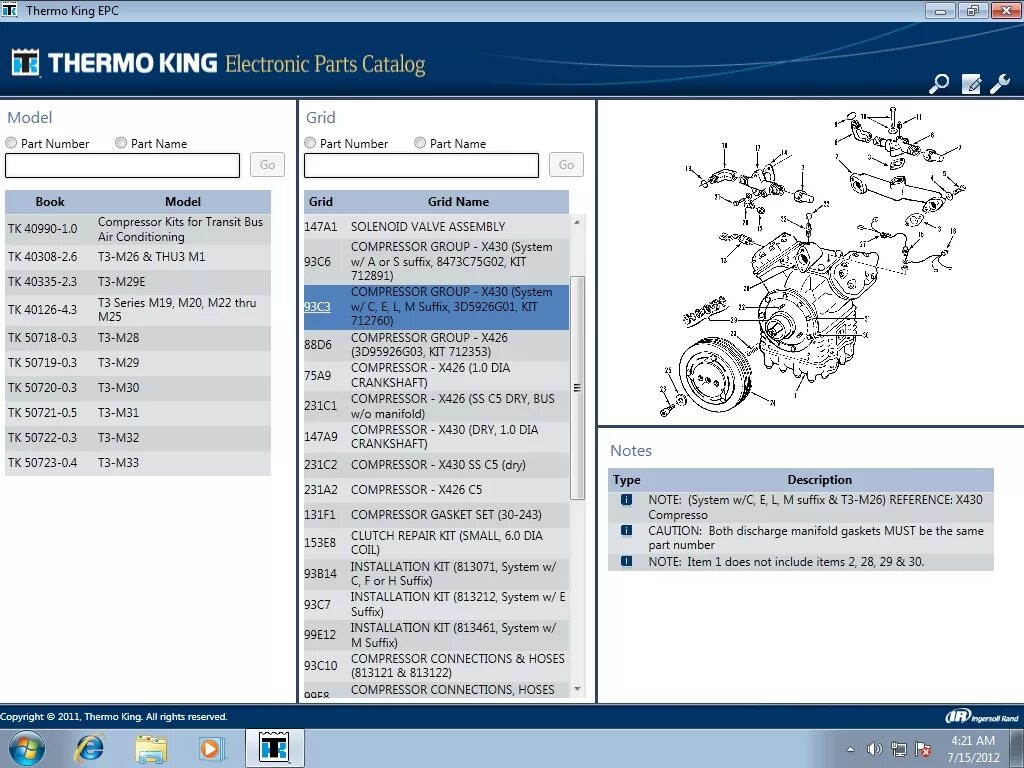Select the T3-M29 model row
This screenshot has height=768, width=1024.
coord(138,363)
